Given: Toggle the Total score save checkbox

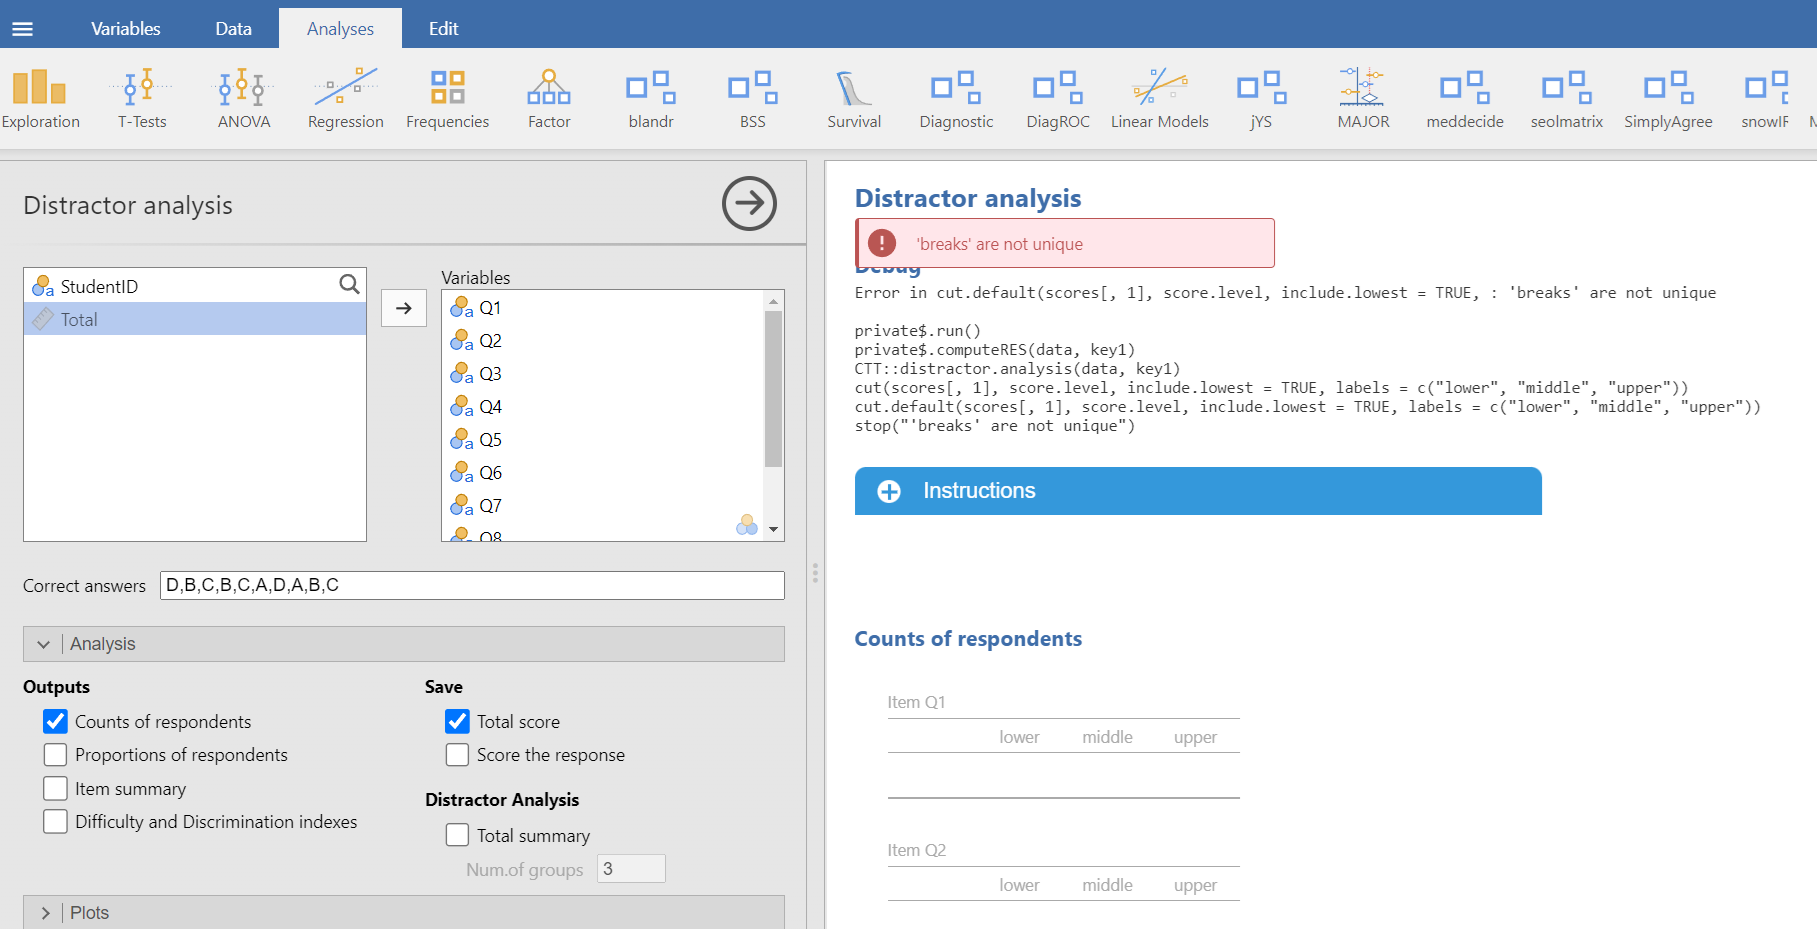Looking at the screenshot, I should pos(457,721).
